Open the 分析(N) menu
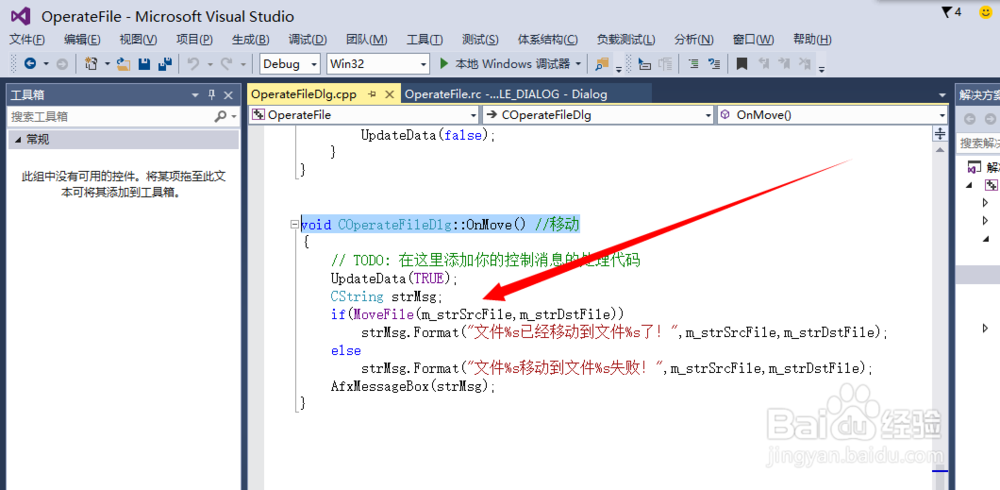 (694, 40)
